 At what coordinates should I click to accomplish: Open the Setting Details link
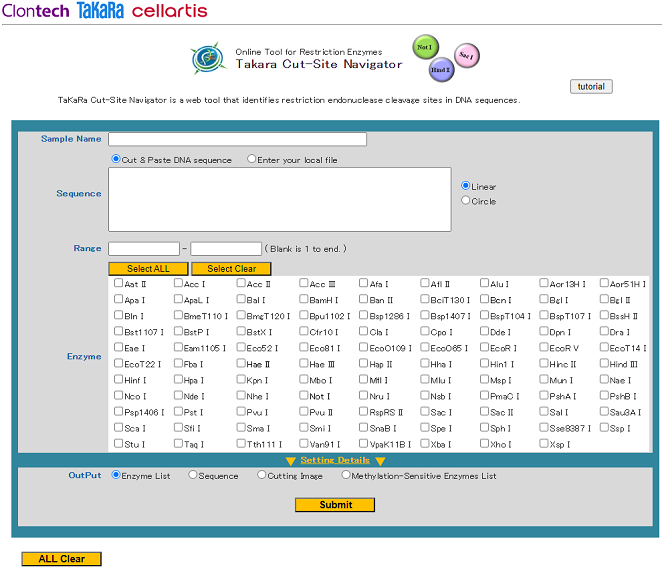click(x=335, y=460)
